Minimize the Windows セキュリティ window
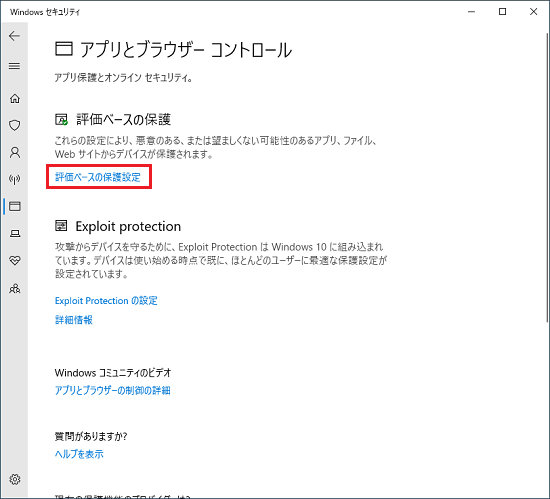 471,12
